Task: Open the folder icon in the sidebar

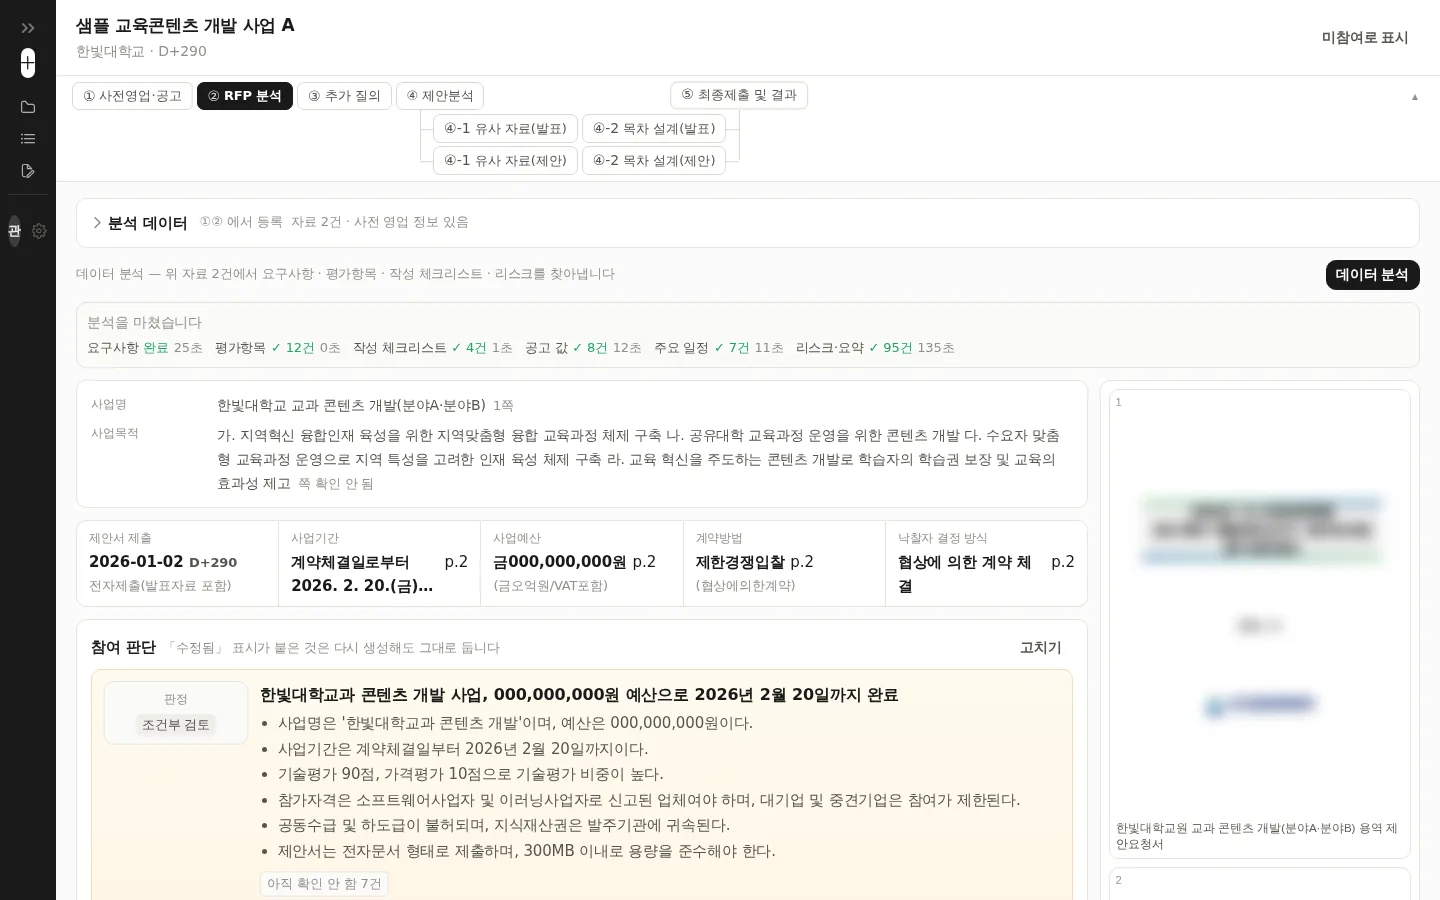Action: 28,107
